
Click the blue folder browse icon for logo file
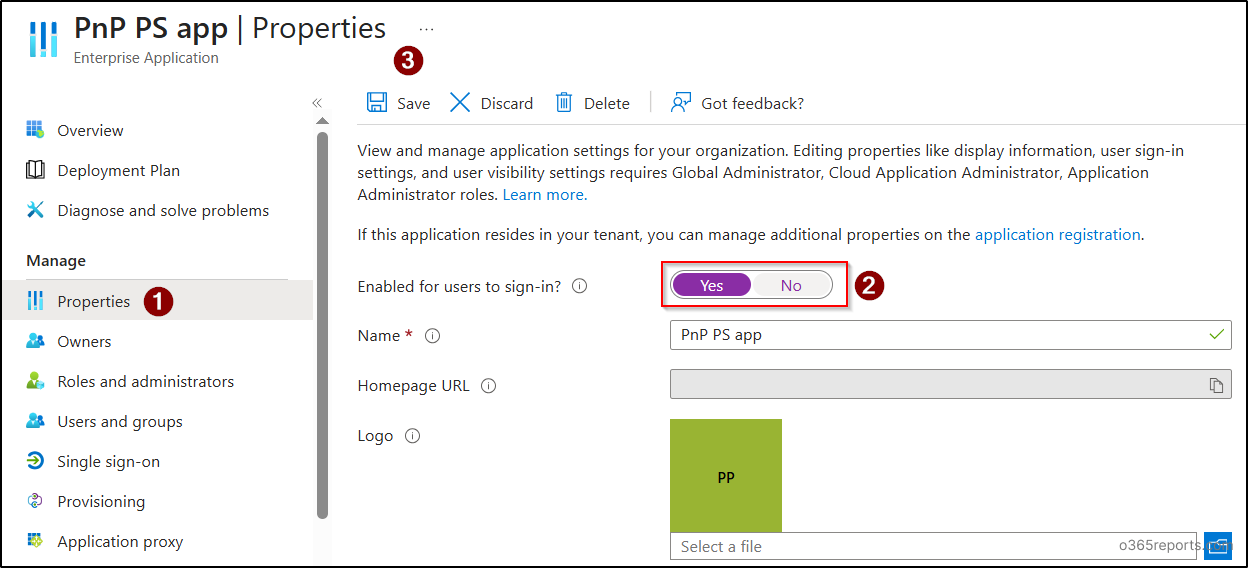pos(1217,545)
